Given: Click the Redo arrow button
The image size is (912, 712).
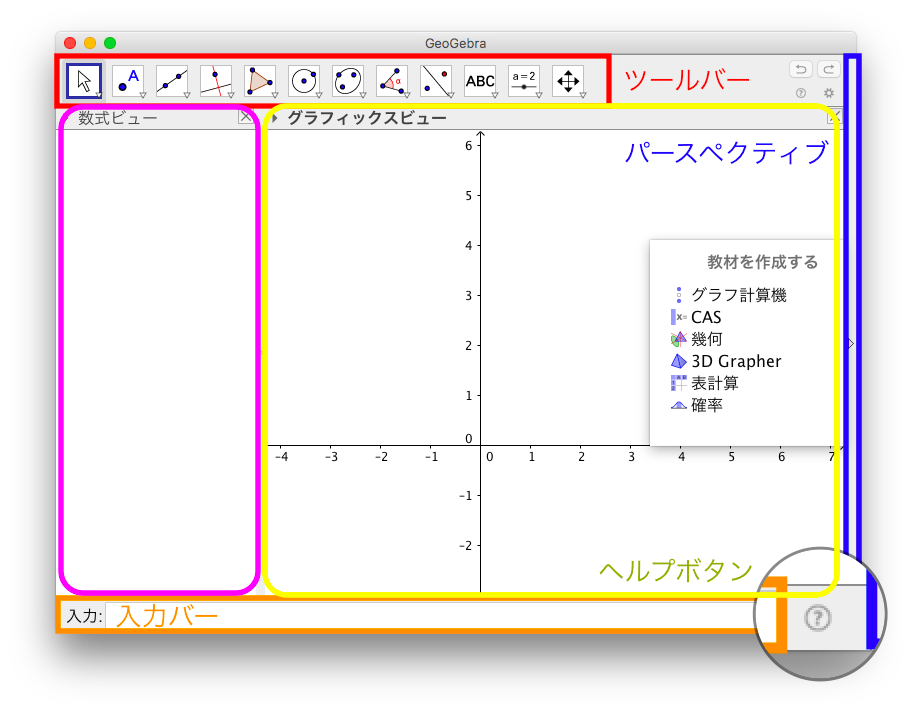Looking at the screenshot, I should click(x=829, y=69).
